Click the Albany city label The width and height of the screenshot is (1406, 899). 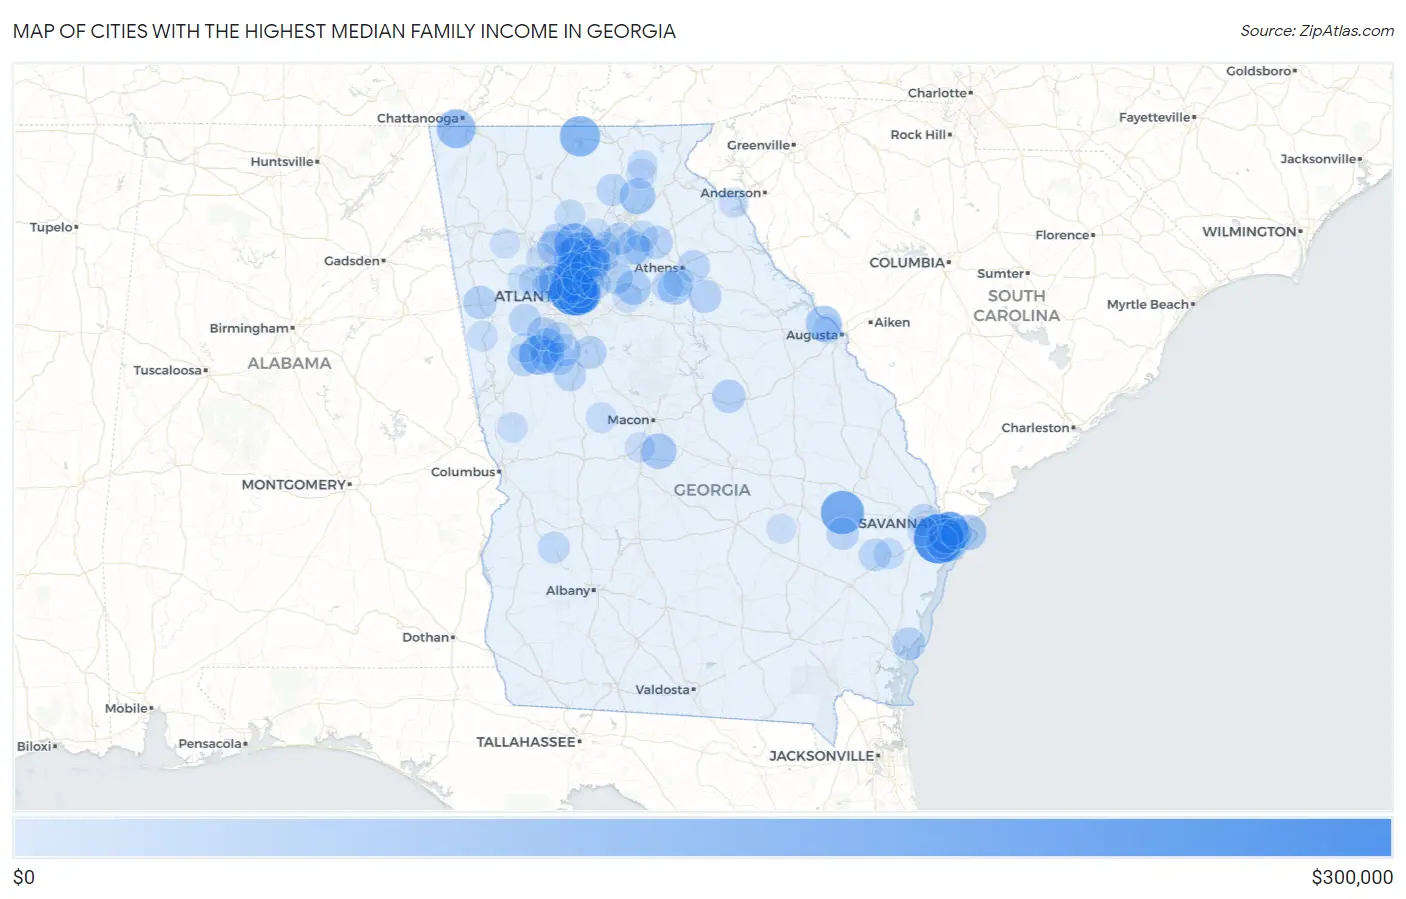(x=571, y=591)
